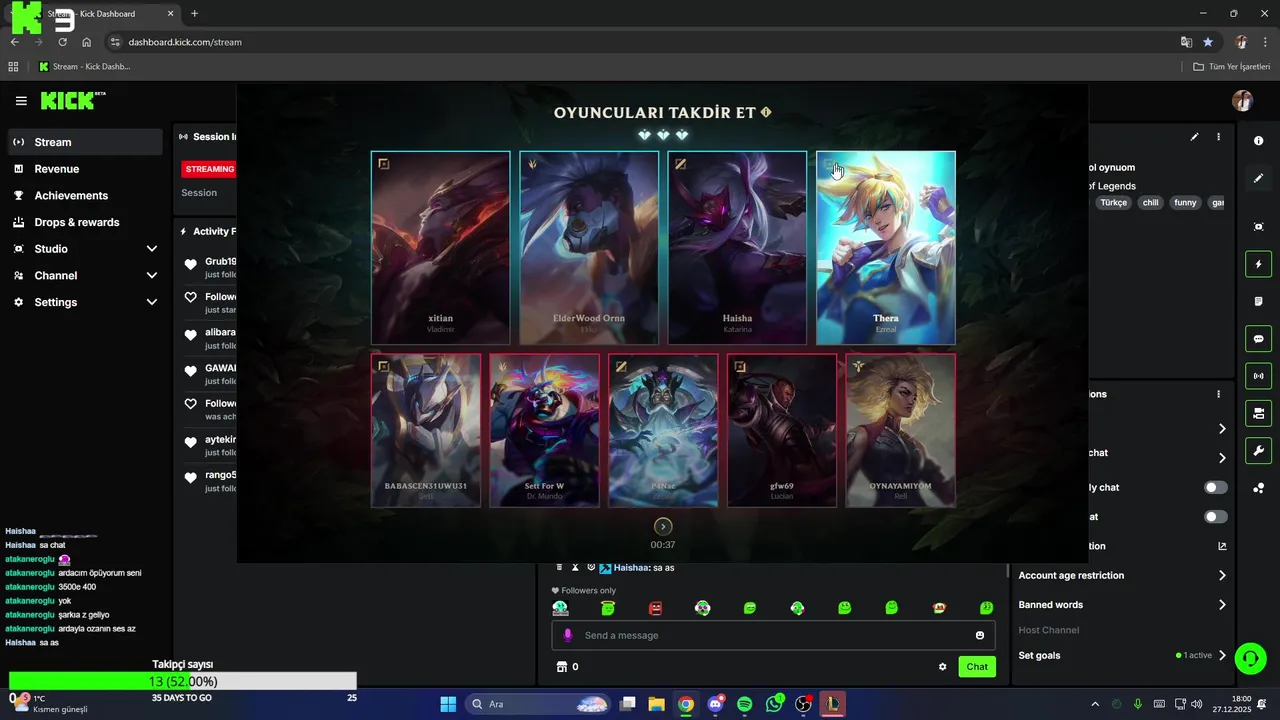Open the profile avatar menu
The width and height of the screenshot is (1280, 720).
click(1242, 101)
